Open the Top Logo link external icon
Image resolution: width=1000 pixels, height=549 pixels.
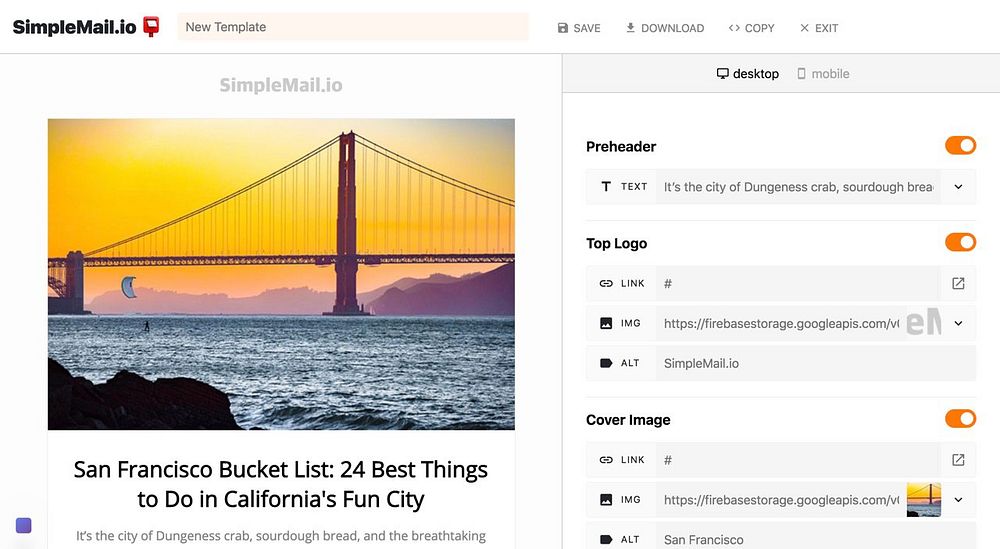(958, 284)
